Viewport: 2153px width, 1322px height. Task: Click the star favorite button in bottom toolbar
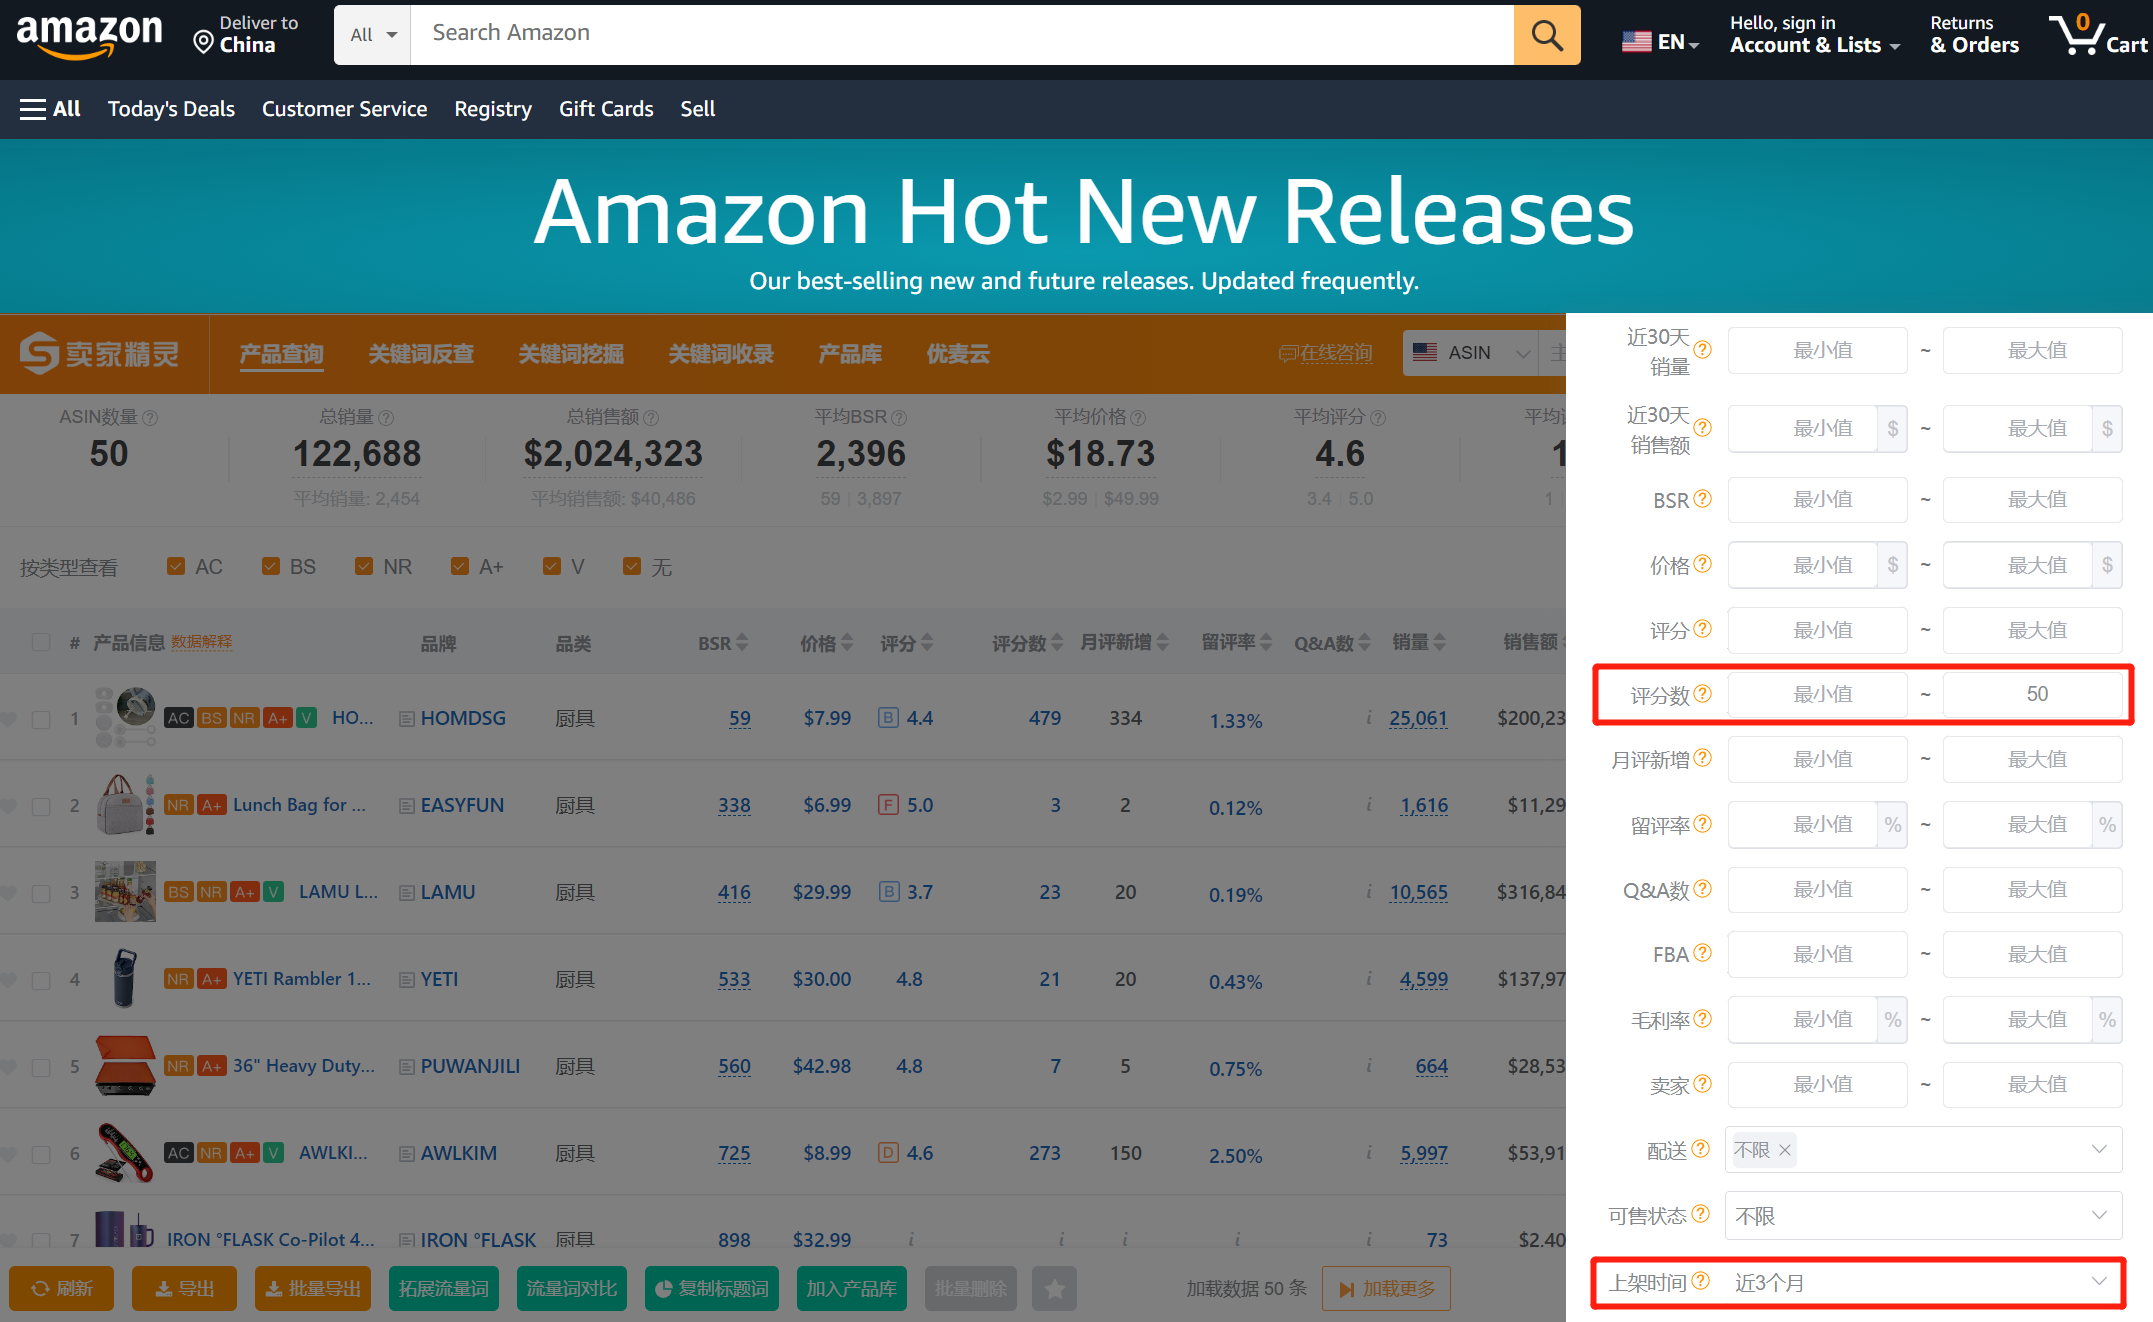pyautogui.click(x=1054, y=1289)
